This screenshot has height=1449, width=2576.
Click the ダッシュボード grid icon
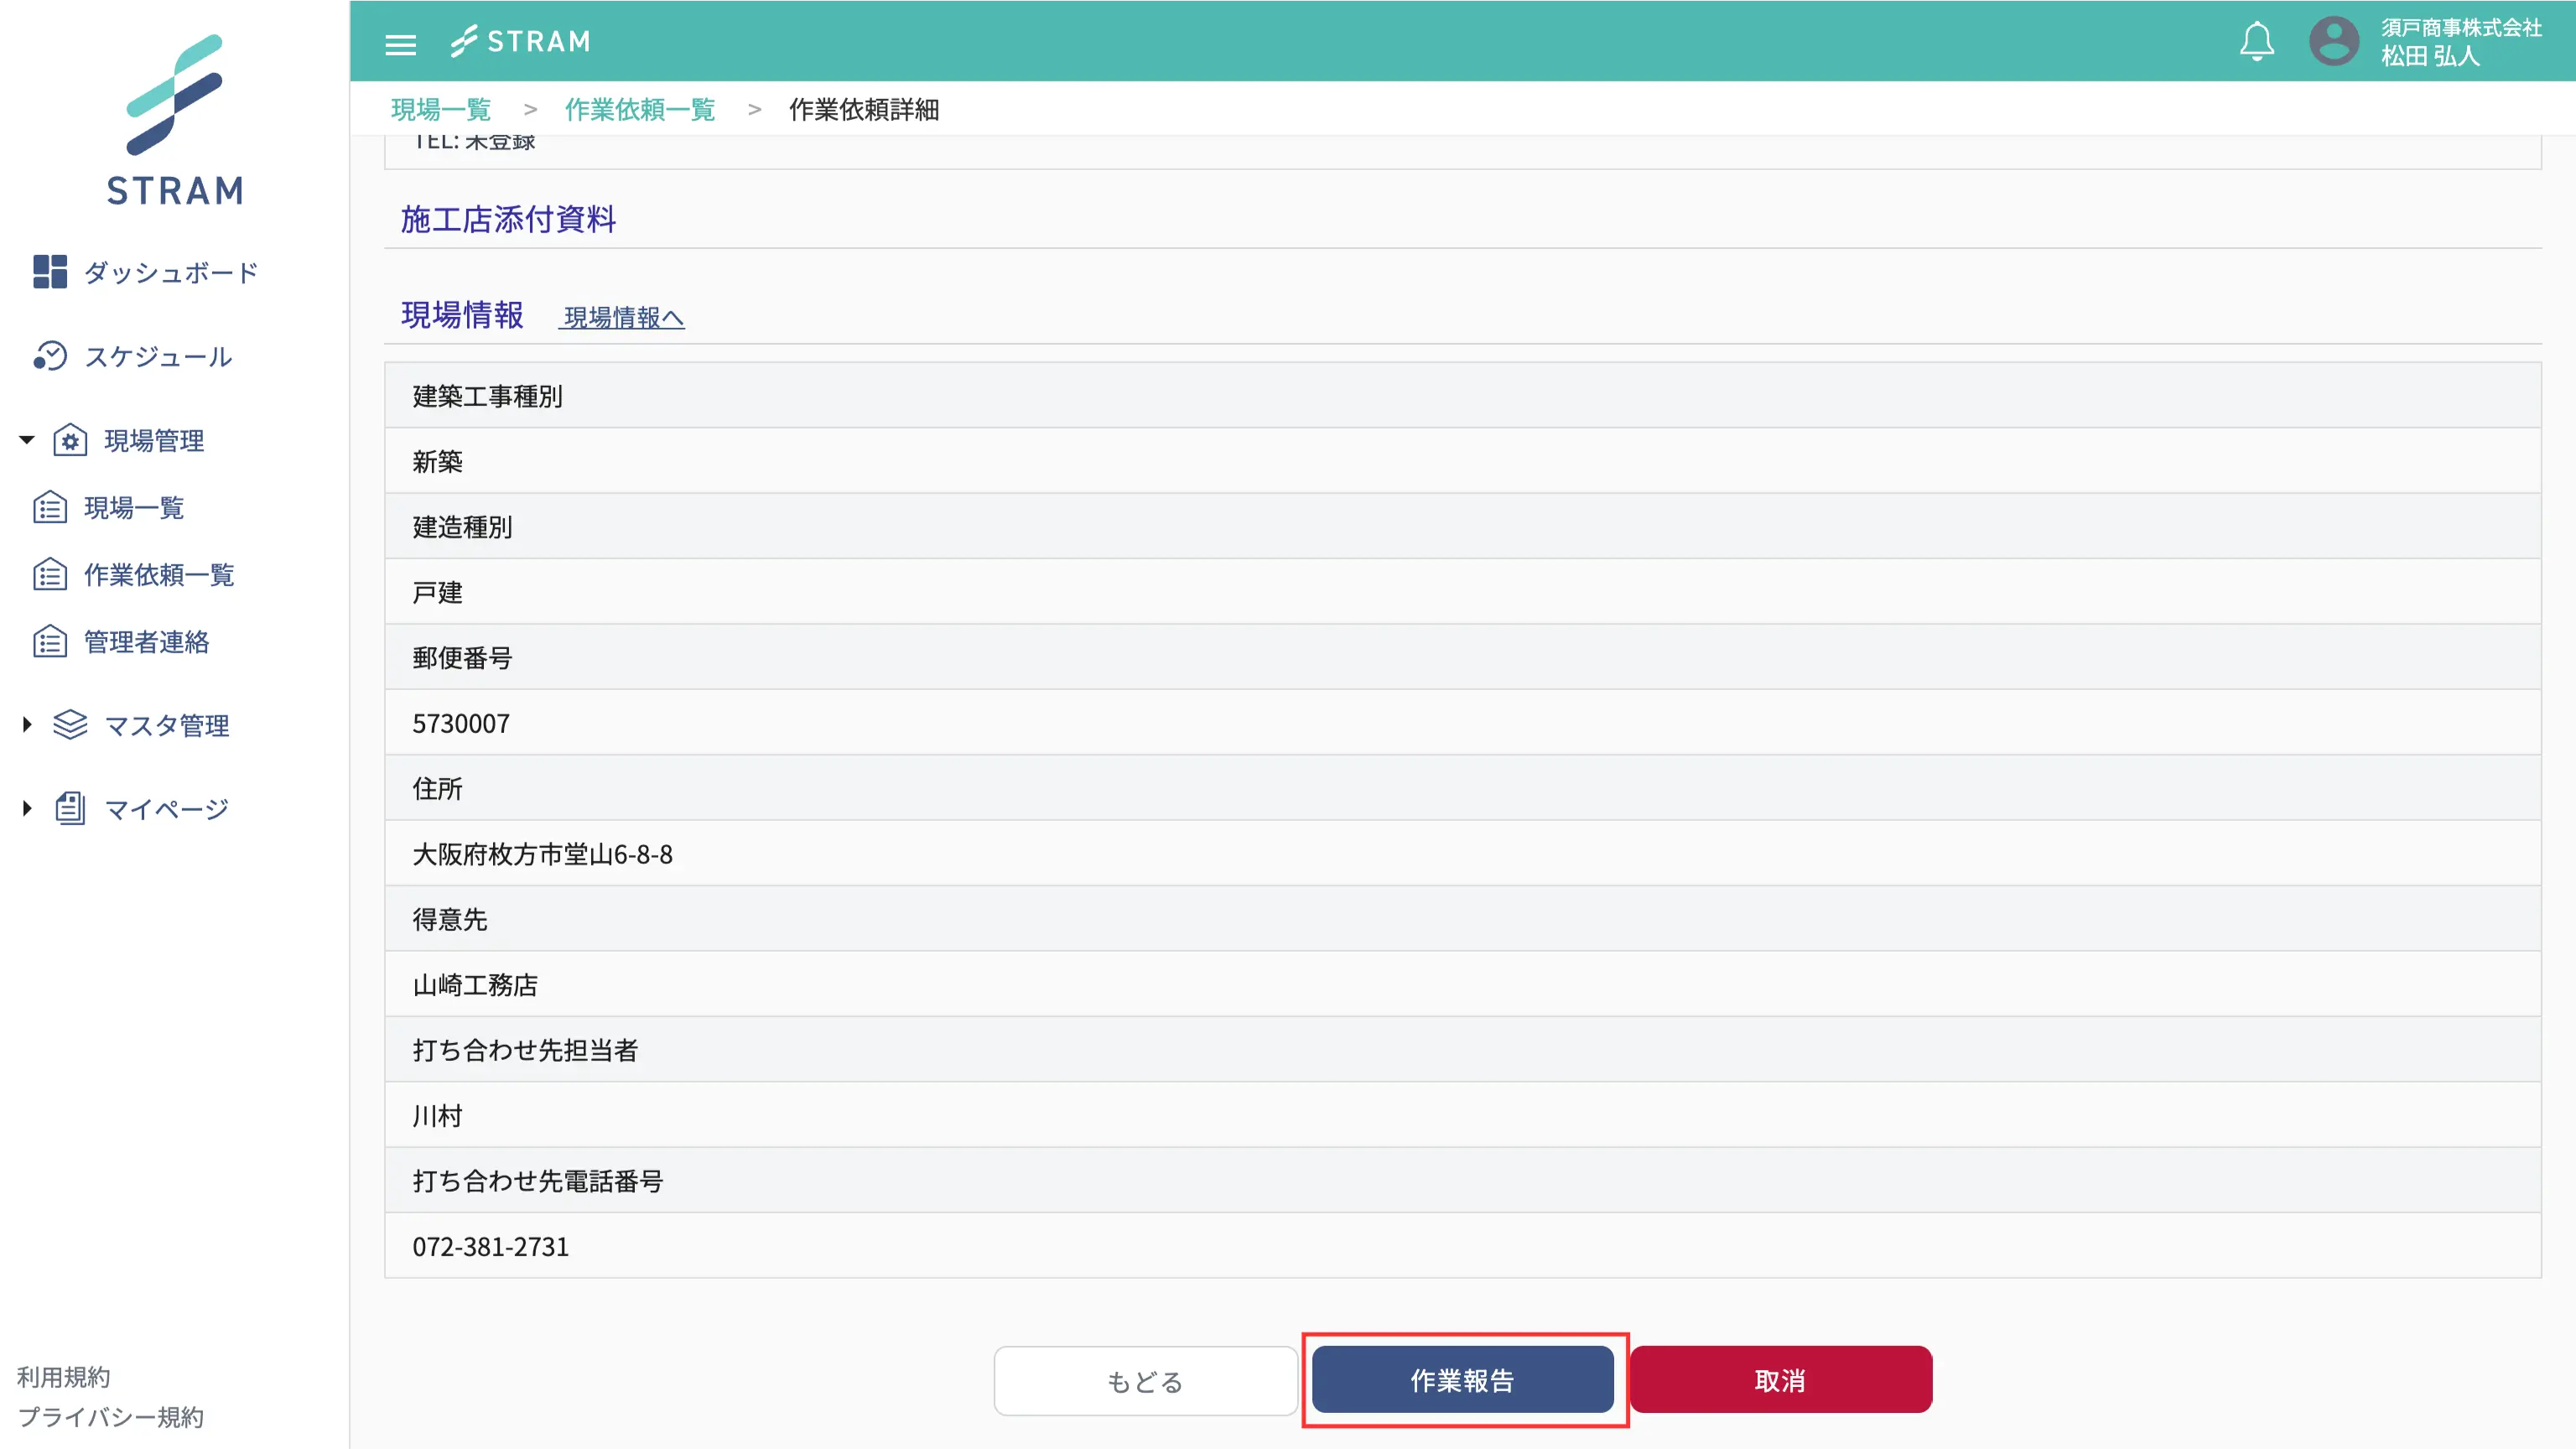pos(49,271)
